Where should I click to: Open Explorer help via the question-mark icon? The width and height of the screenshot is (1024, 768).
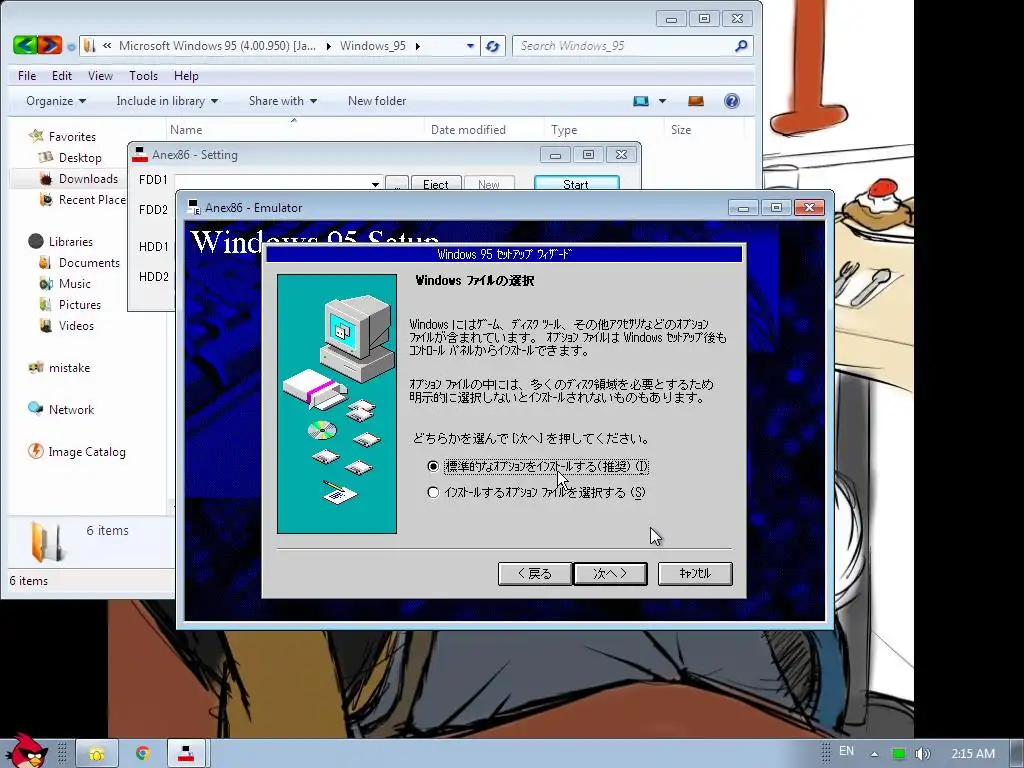click(731, 101)
